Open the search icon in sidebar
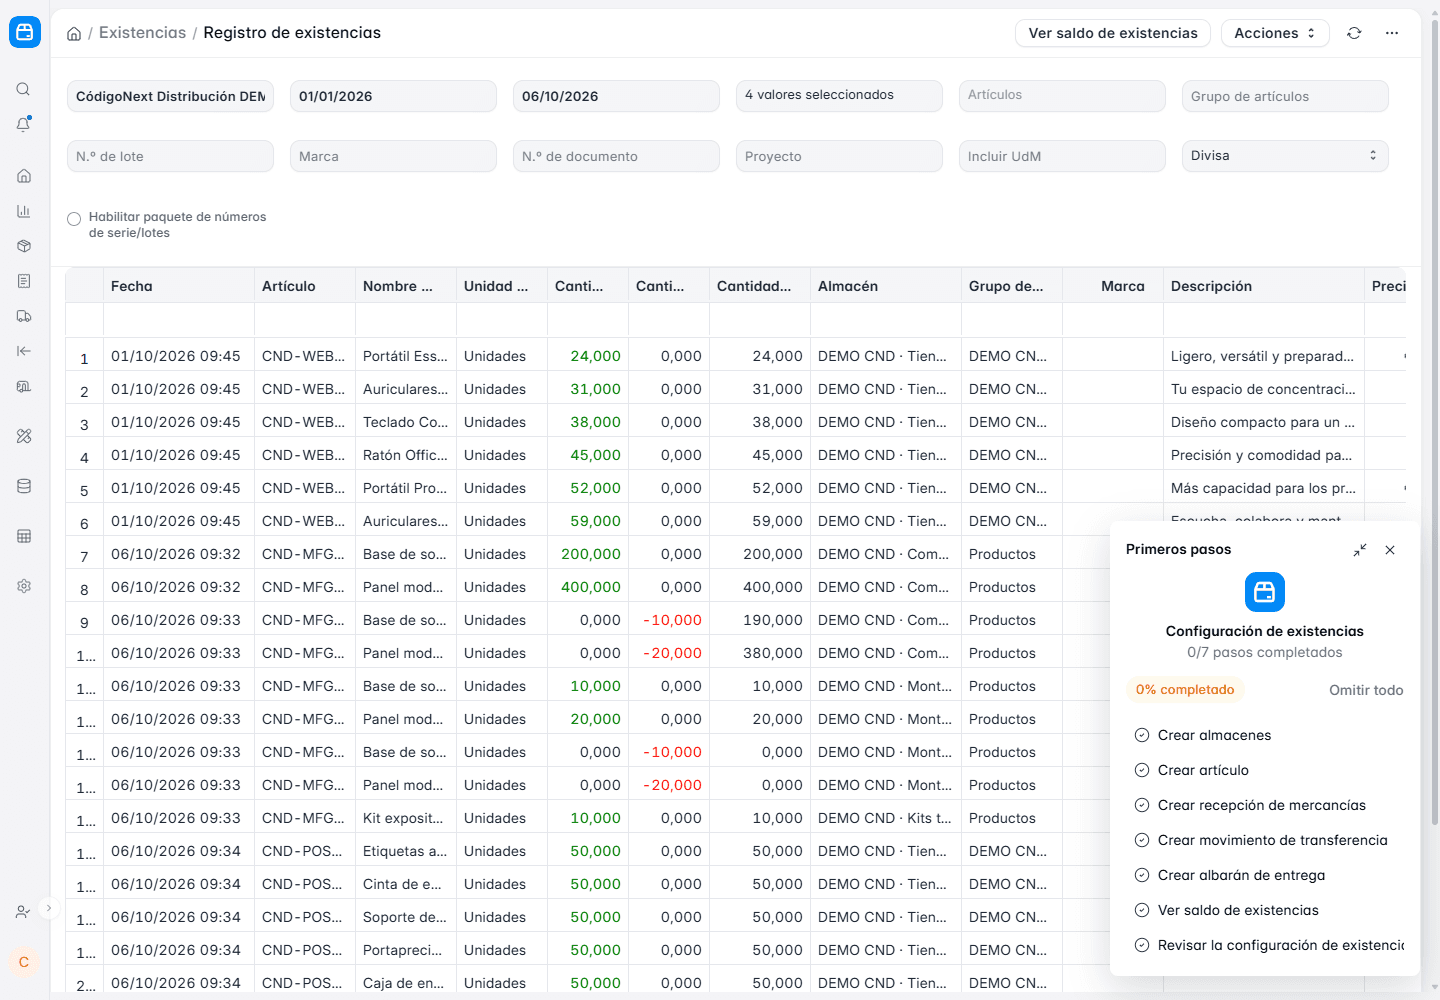Screen dimensions: 1440x1000 (x=23, y=89)
